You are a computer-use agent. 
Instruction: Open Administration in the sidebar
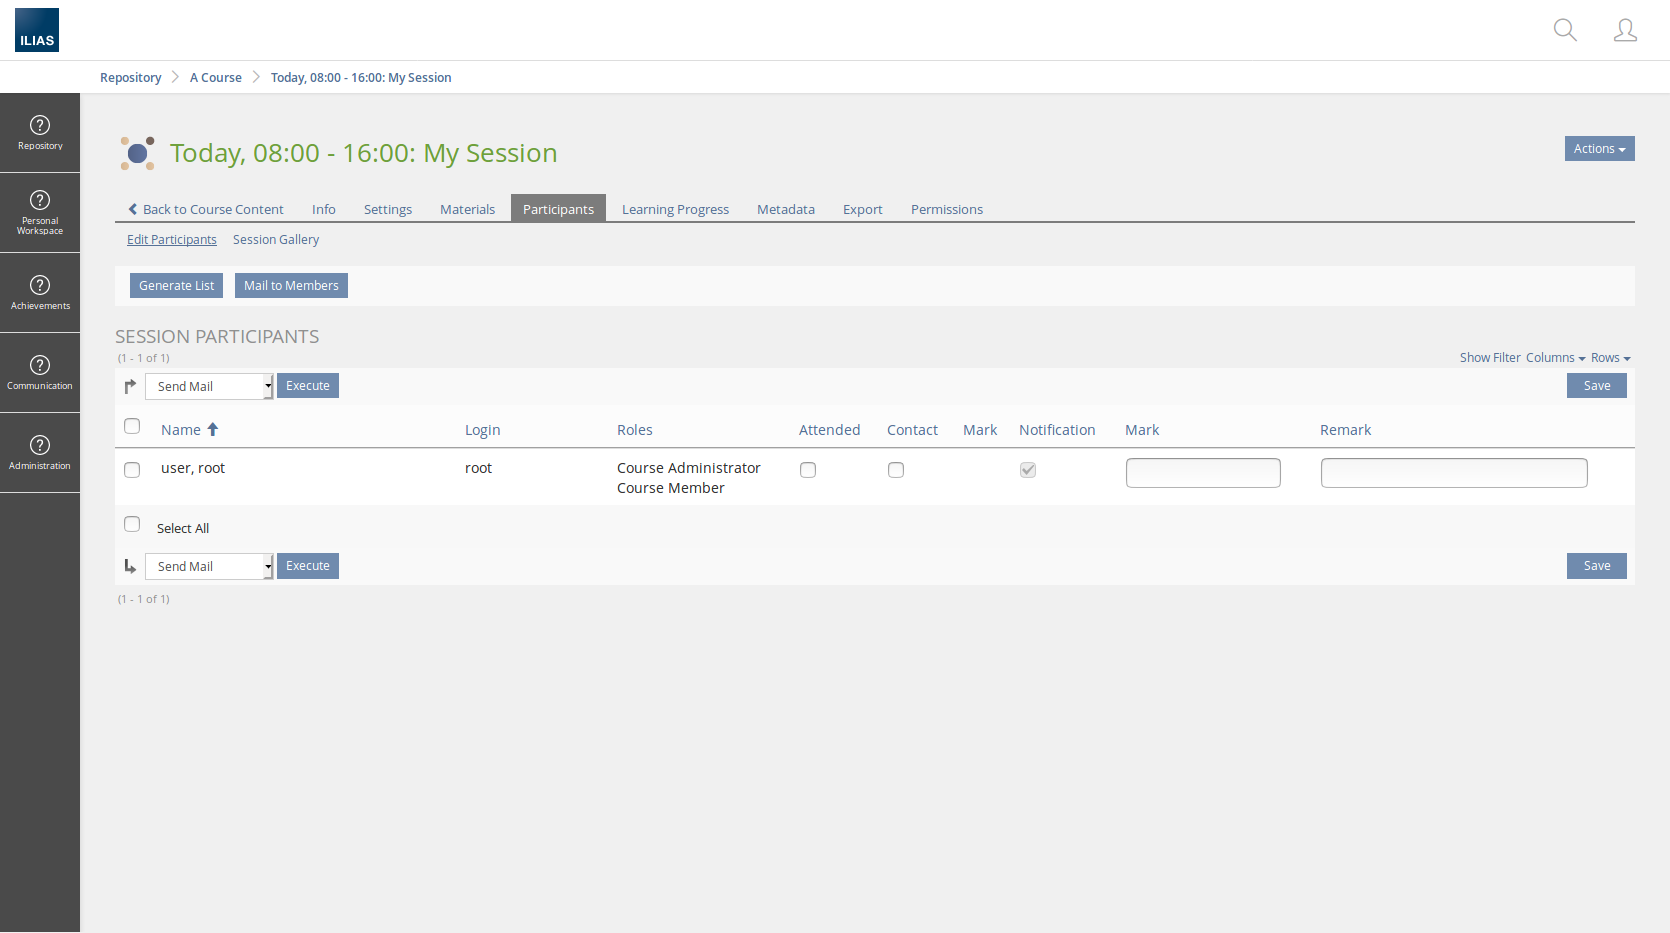coord(40,453)
